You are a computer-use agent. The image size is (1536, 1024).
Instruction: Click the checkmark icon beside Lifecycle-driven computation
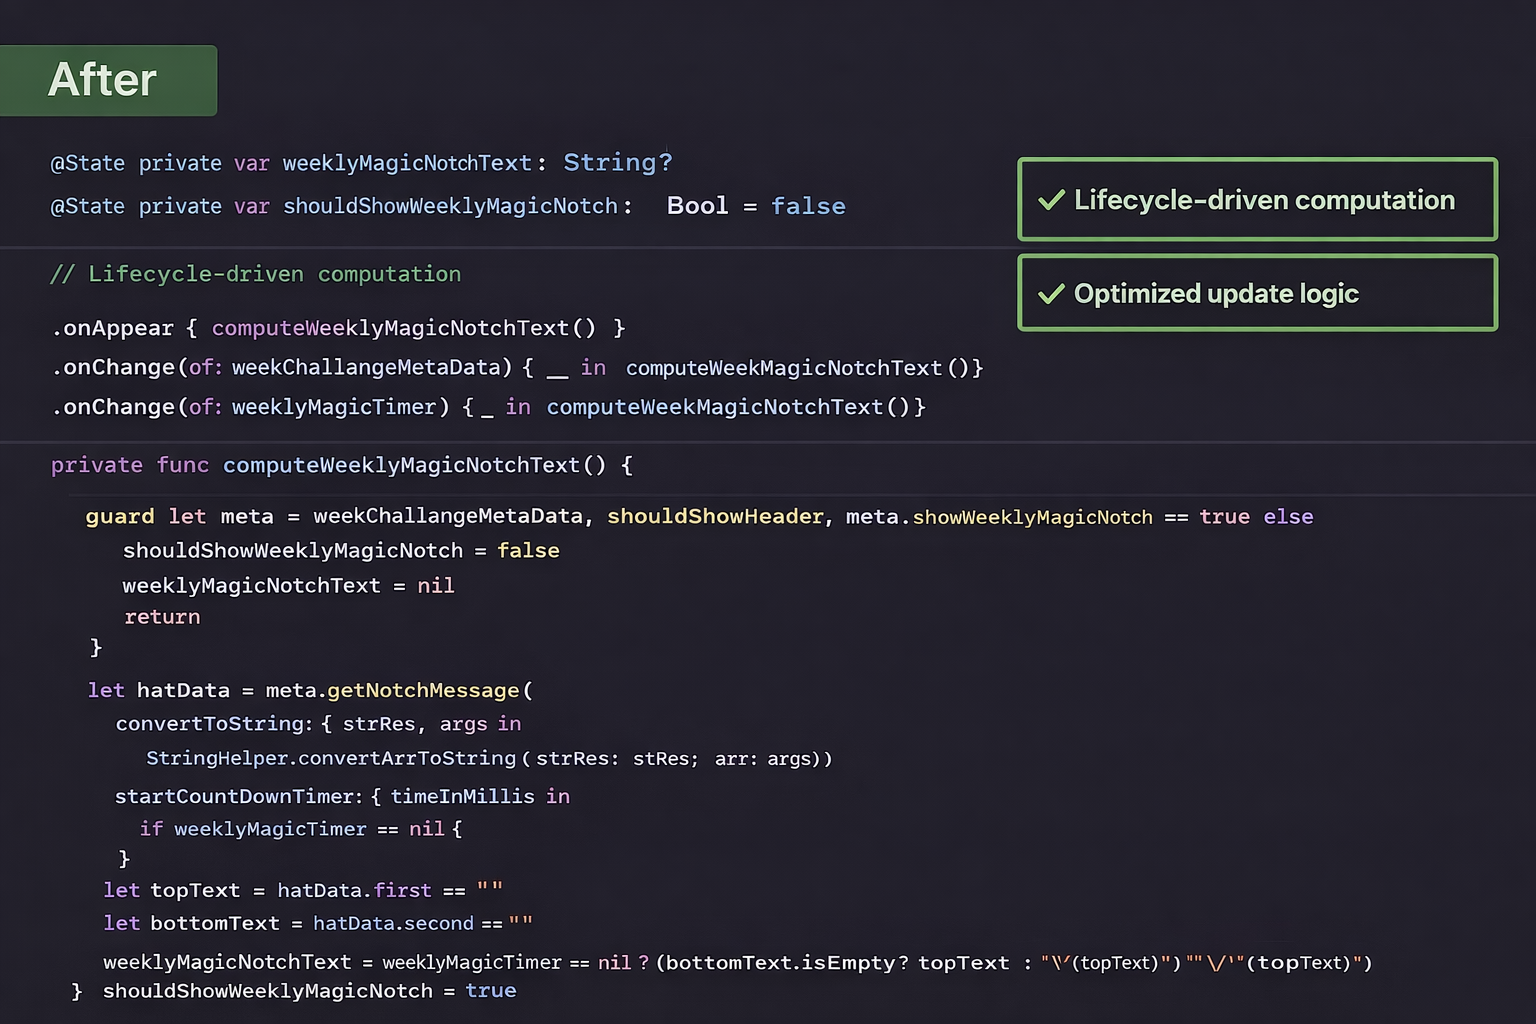1051,200
